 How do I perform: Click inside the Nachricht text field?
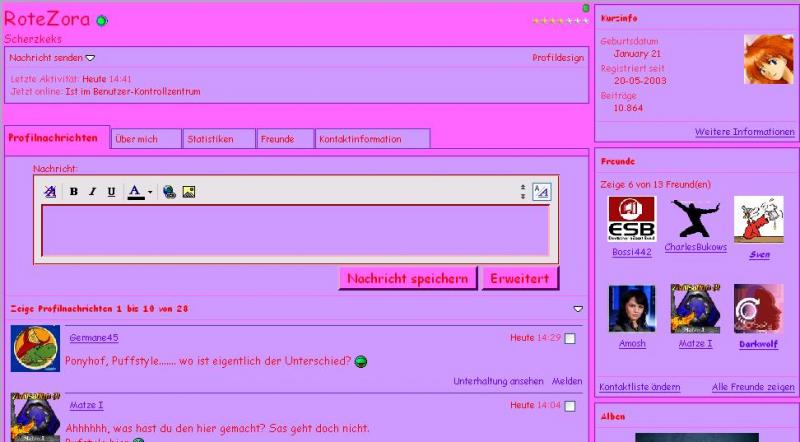pyautogui.click(x=295, y=230)
